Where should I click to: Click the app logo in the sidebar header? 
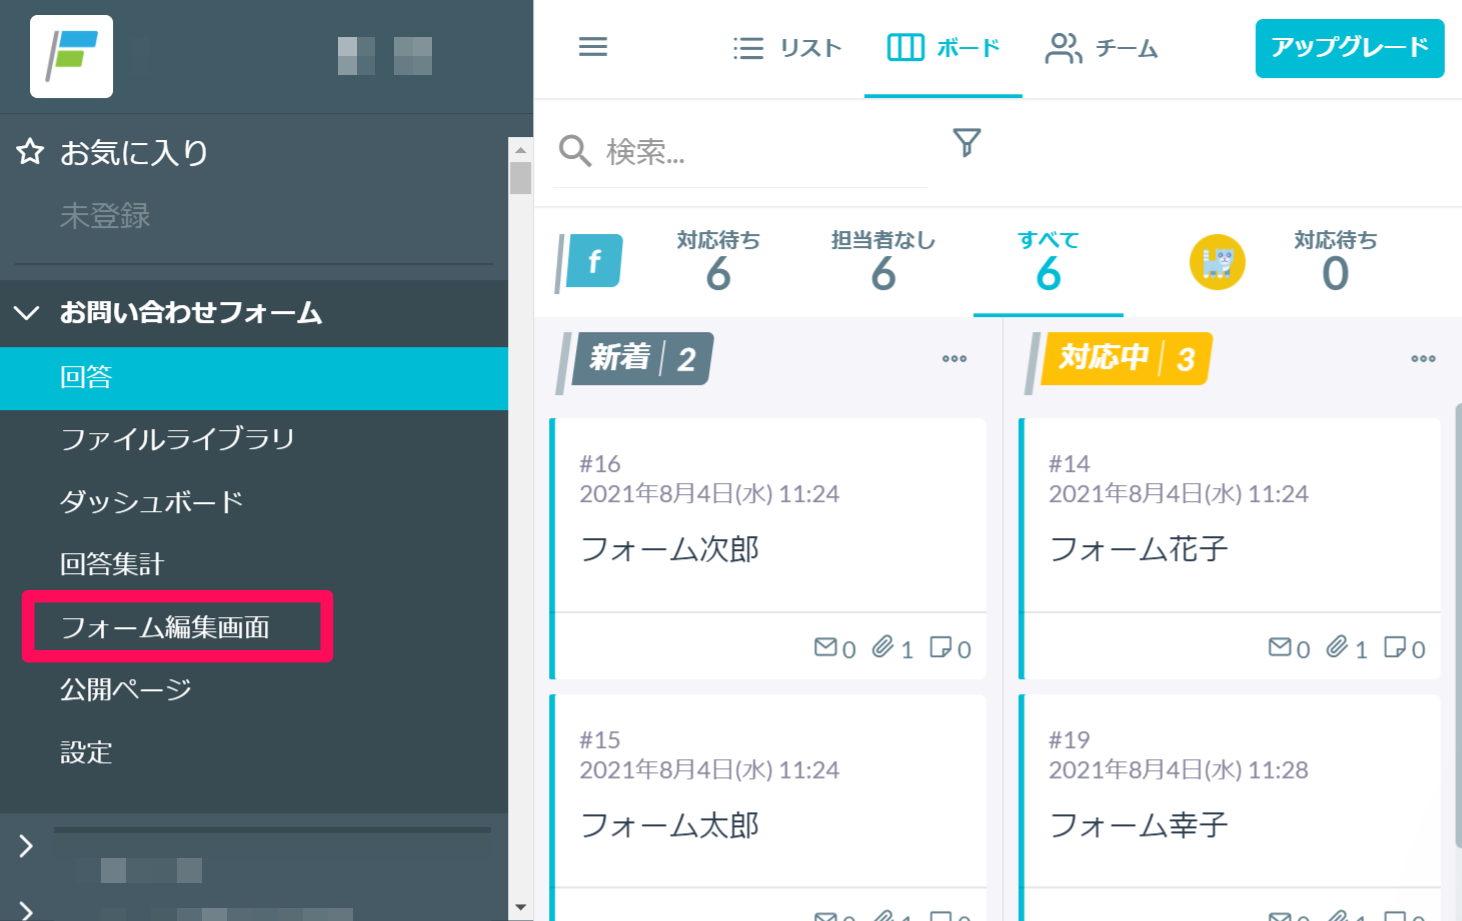[x=71, y=56]
